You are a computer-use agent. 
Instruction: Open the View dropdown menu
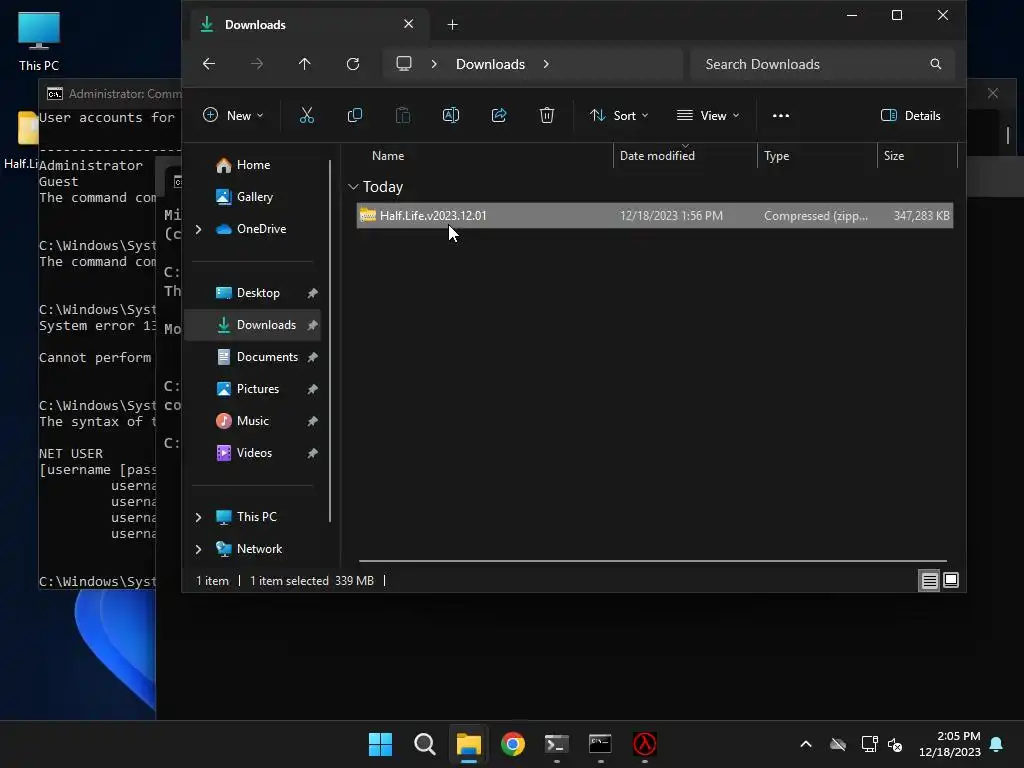click(x=708, y=116)
